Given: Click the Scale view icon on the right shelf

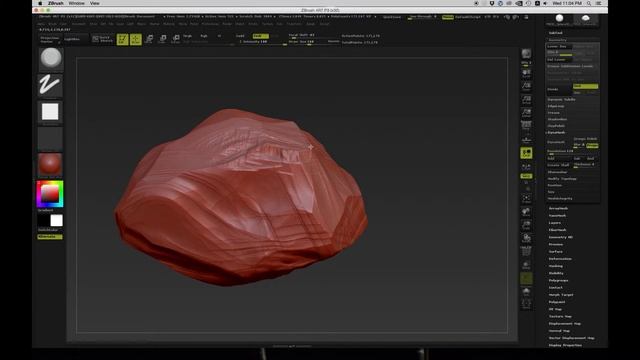Looking at the screenshot, I should tap(526, 225).
